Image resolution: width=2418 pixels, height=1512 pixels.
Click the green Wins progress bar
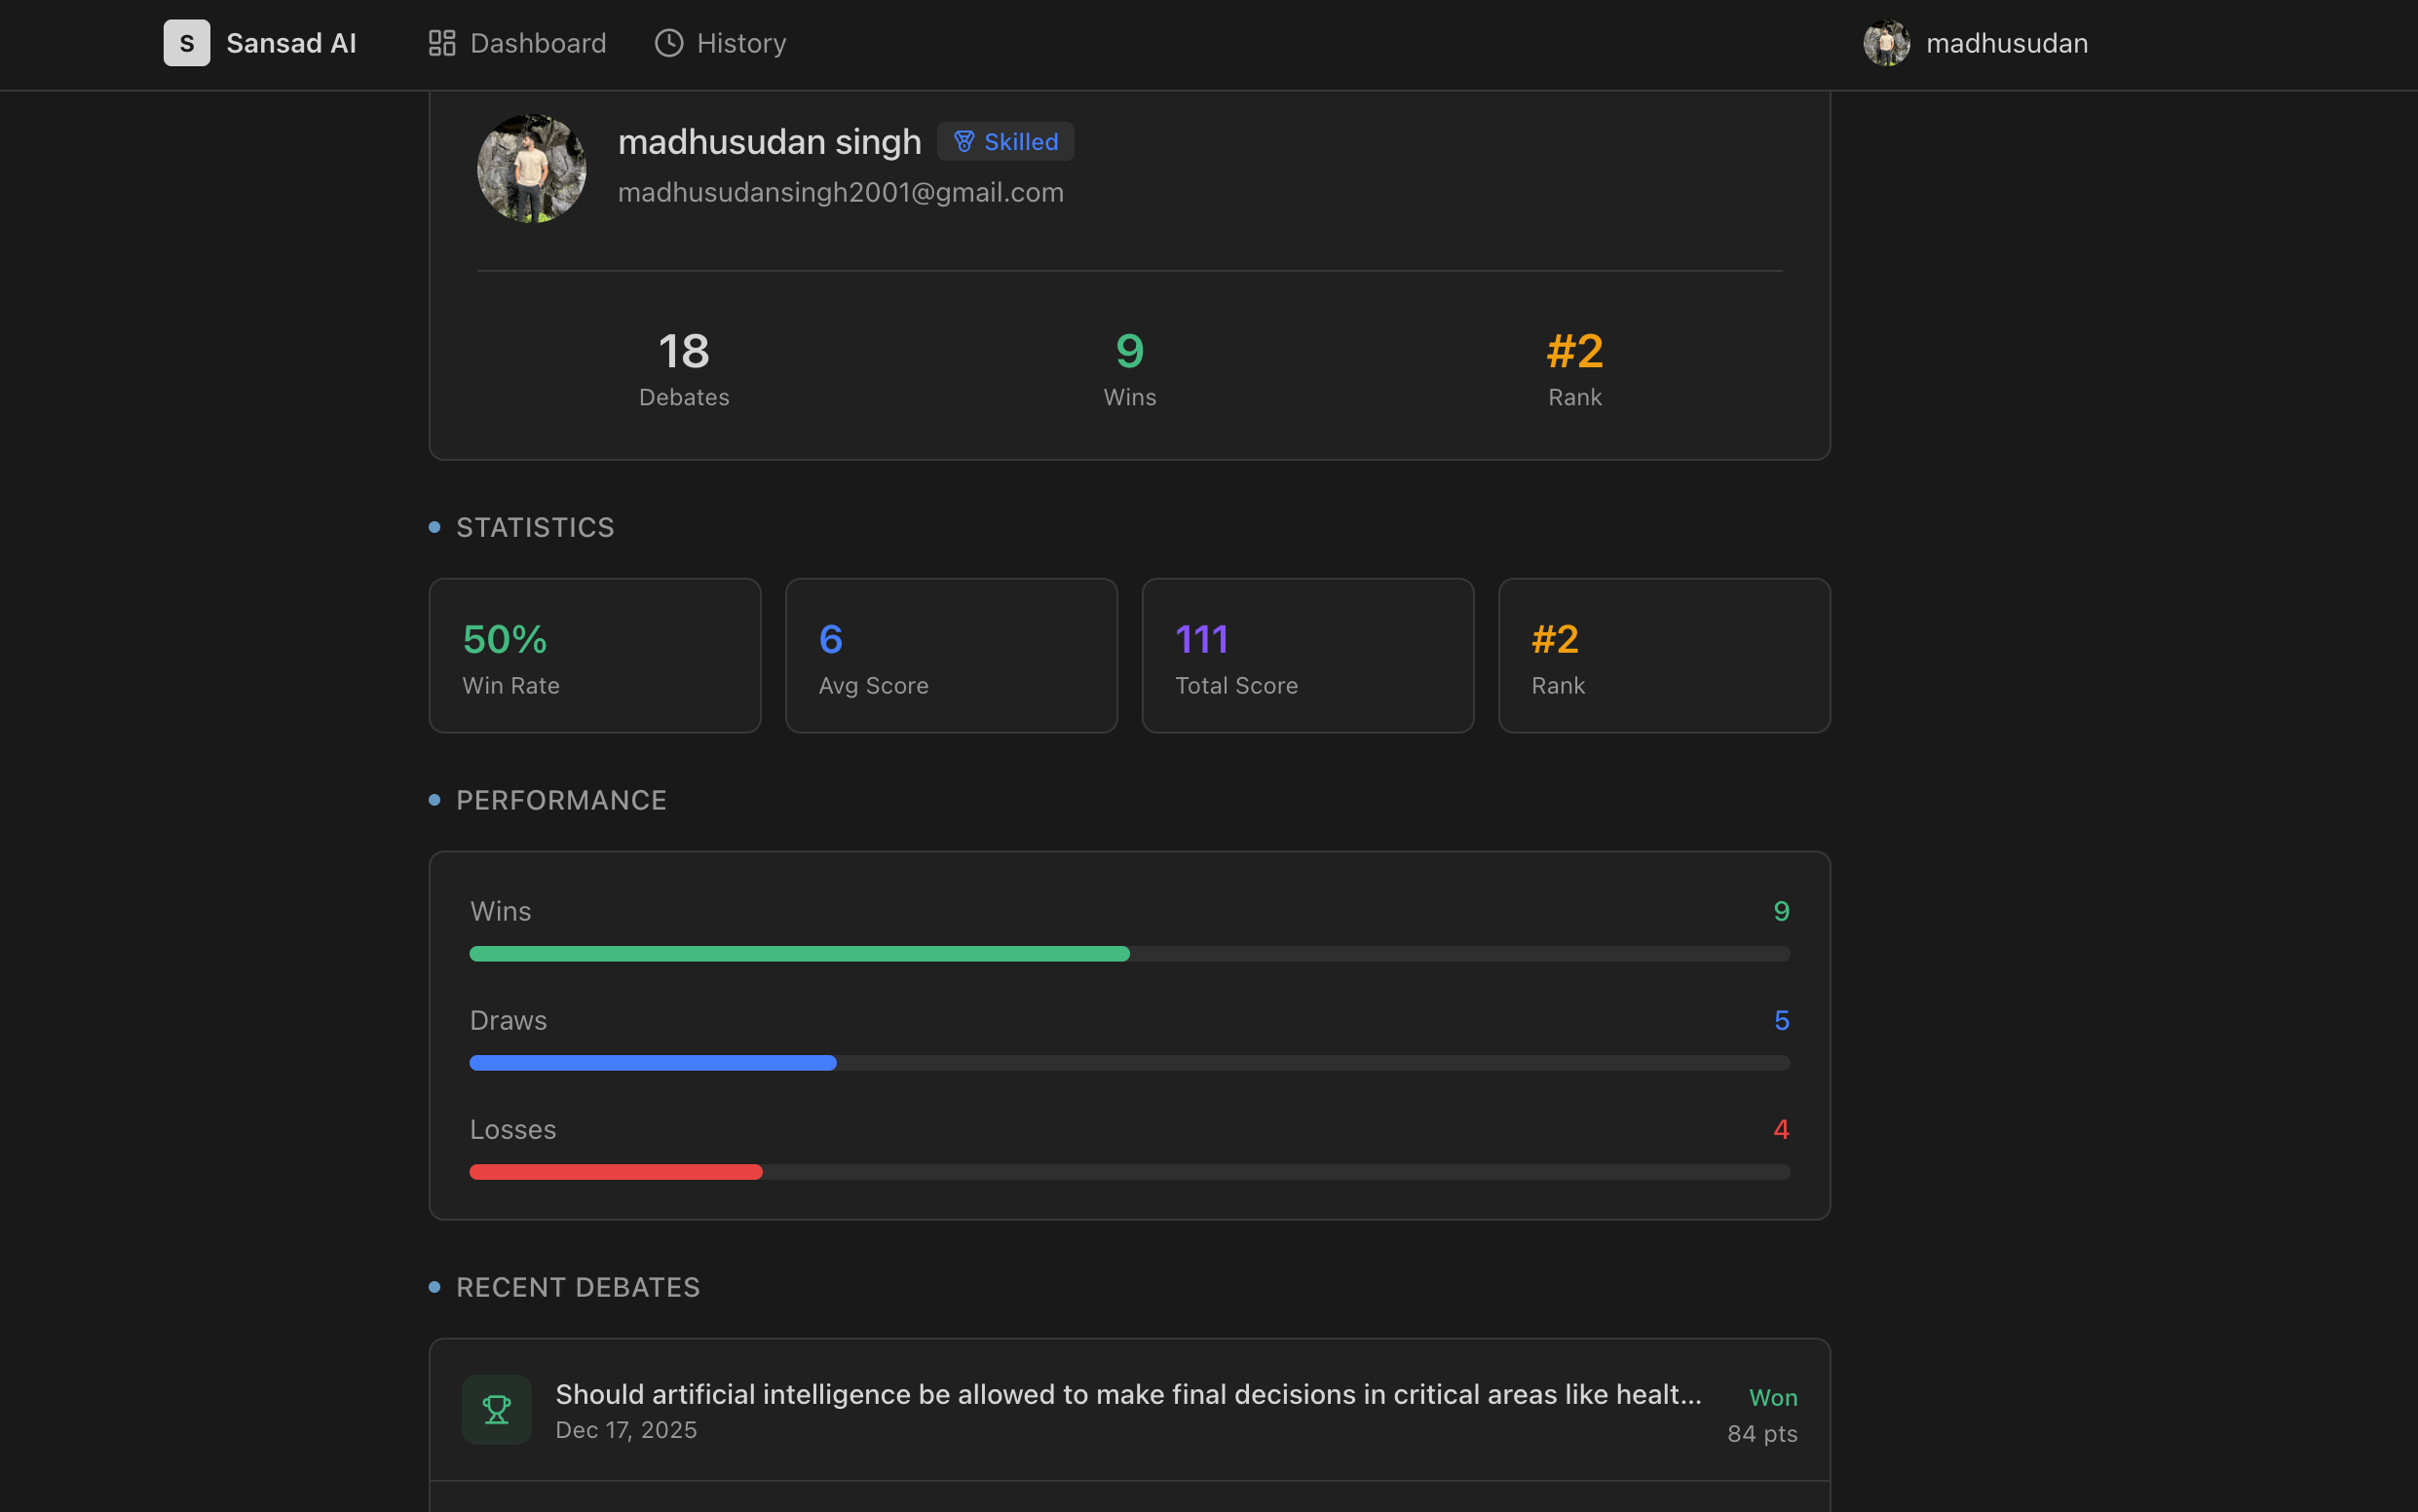799,953
